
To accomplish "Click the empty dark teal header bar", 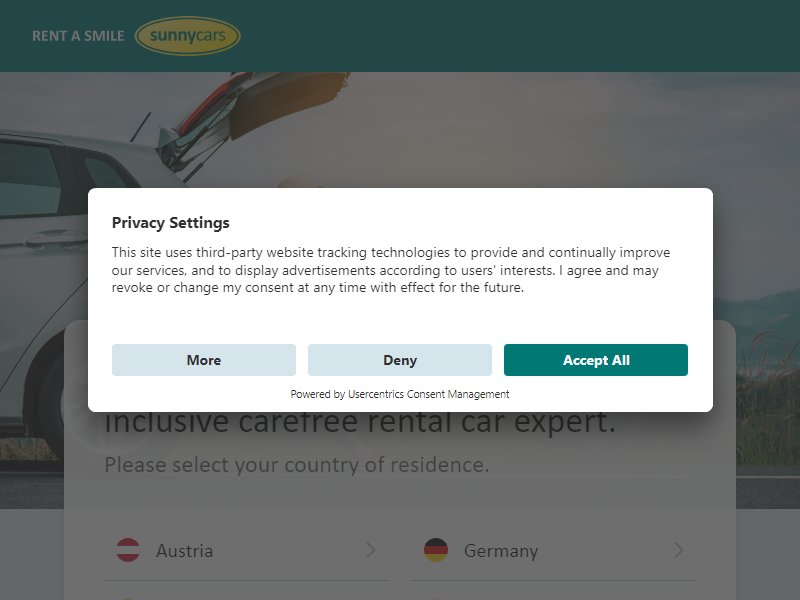I will pos(510,36).
